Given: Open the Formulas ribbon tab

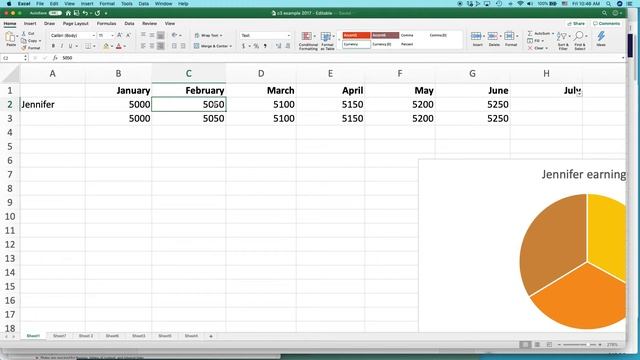Looking at the screenshot, I should pyautogui.click(x=107, y=24).
